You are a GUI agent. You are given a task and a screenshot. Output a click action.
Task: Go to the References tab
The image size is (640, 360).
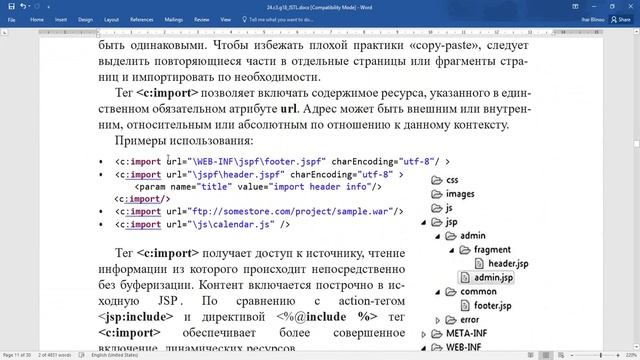coord(142,20)
